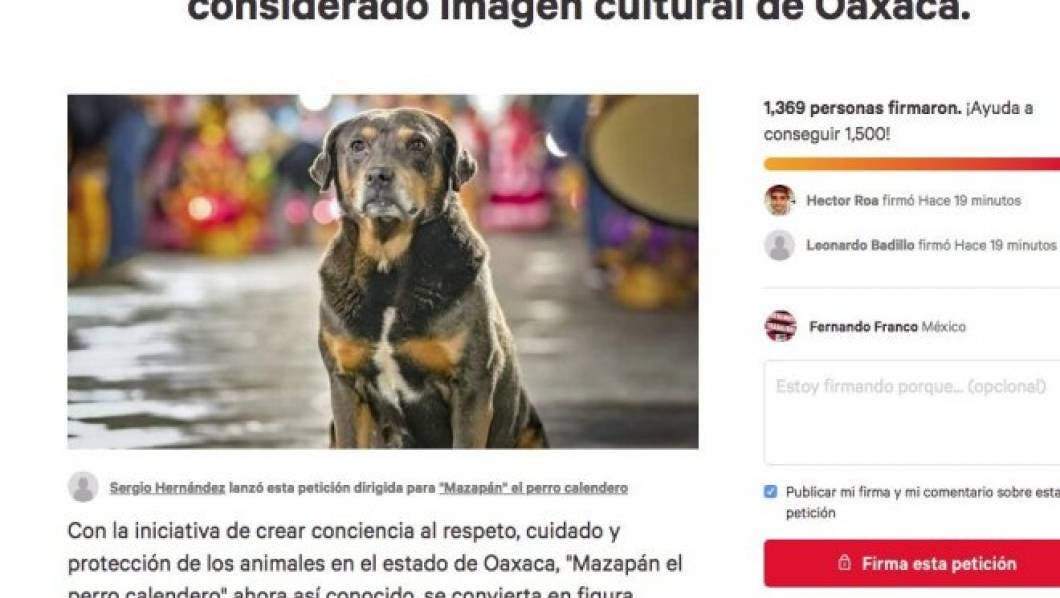Viewport: 1060px width, 598px height.
Task: Click the 'México' location label
Action: click(x=944, y=327)
